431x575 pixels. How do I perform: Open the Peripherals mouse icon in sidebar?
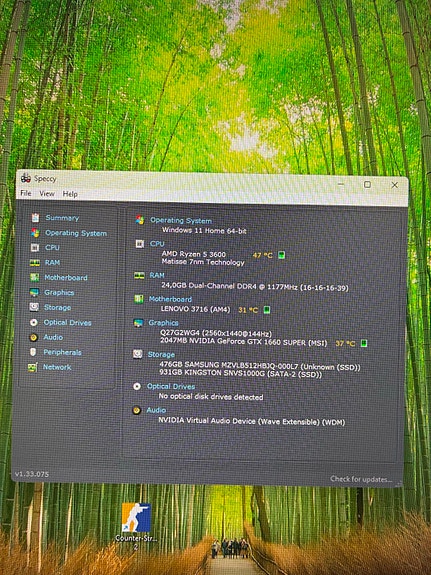[x=33, y=352]
